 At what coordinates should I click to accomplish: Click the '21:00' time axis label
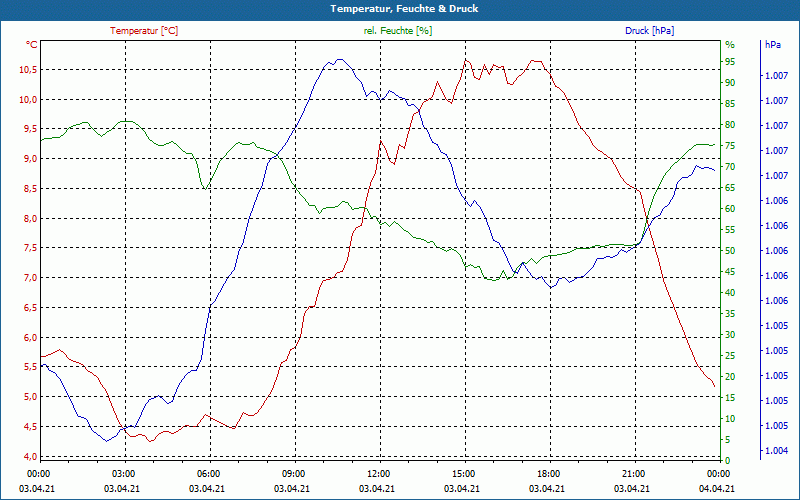(x=634, y=473)
